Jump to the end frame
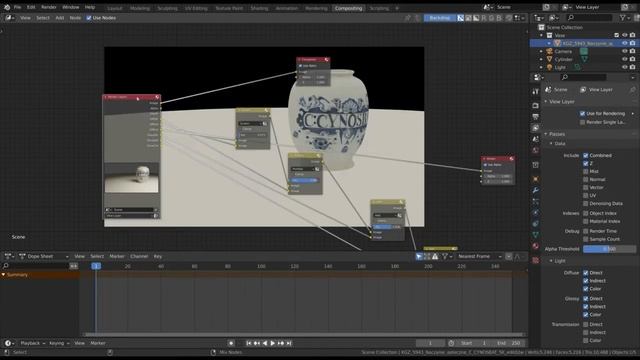640x360 pixels. coord(289,343)
